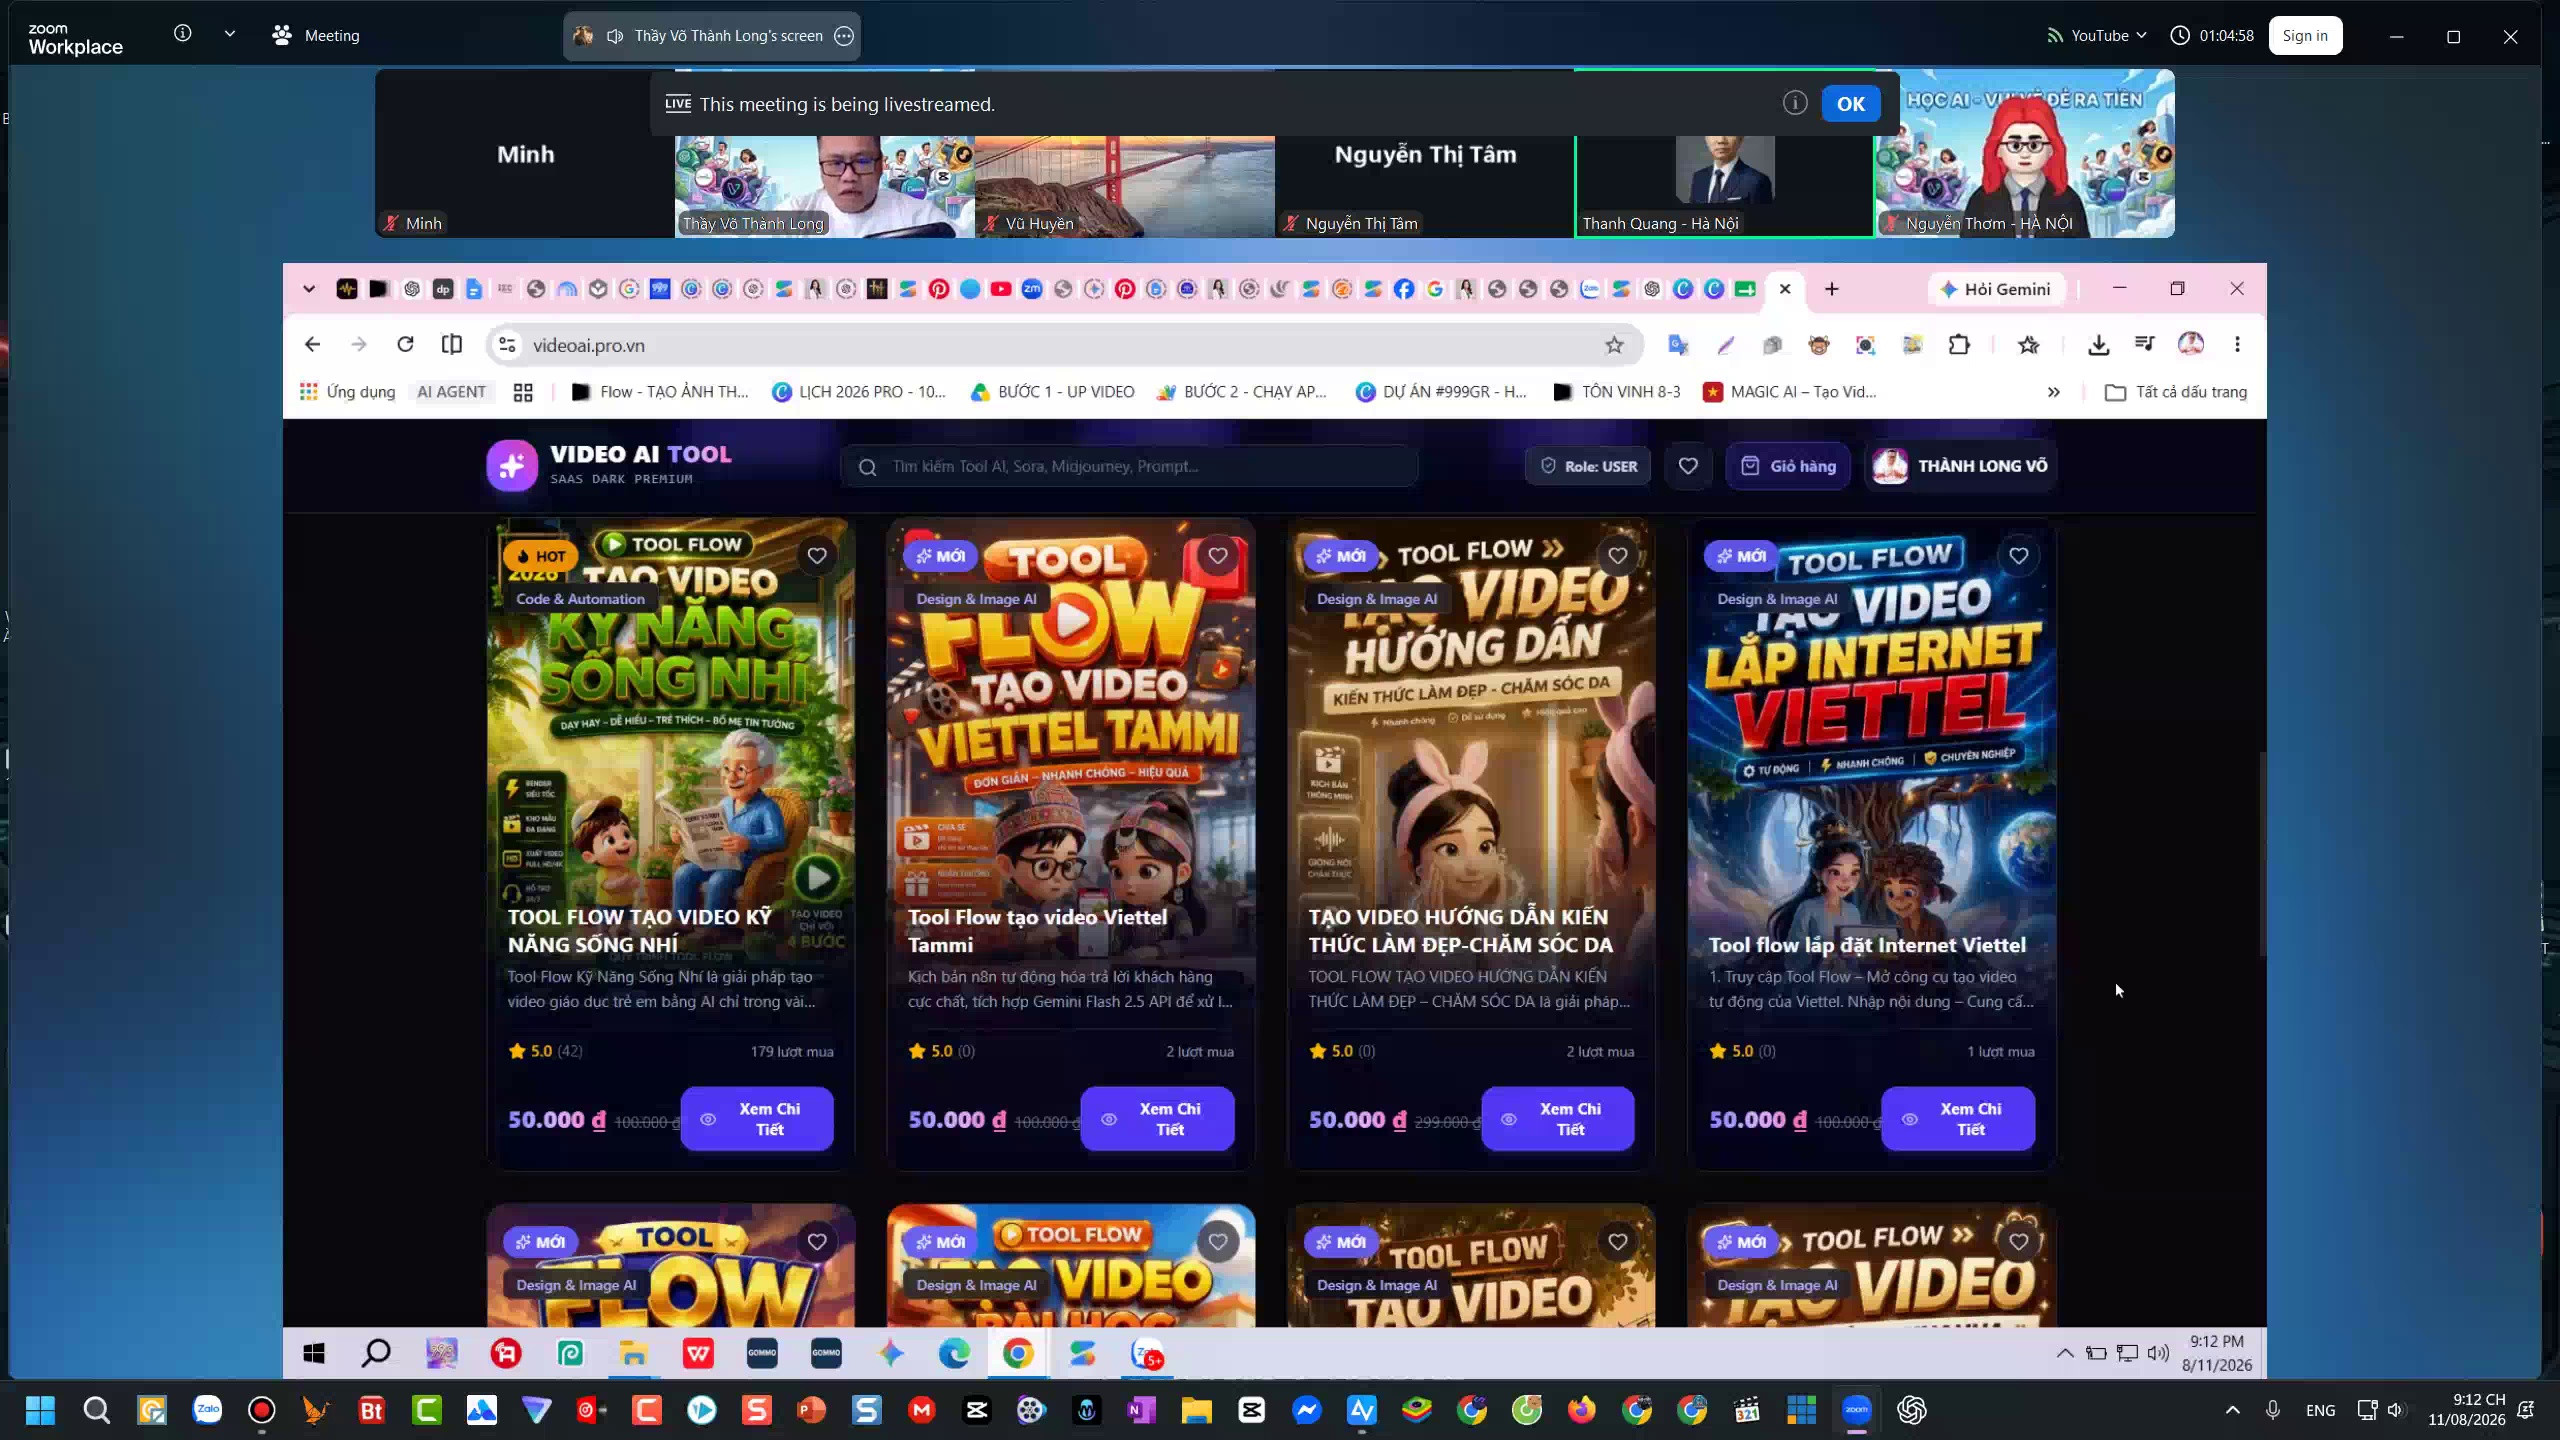
Task: Show hidden system tray icons
Action: [x=2232, y=1410]
